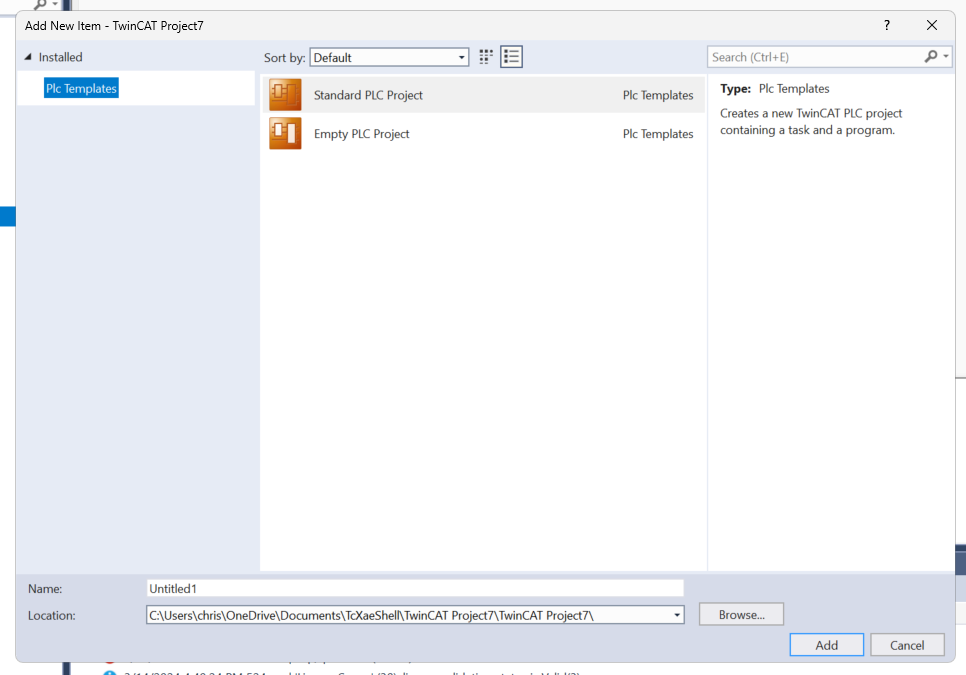This screenshot has width=966, height=675.
Task: Click the Type: Plc Templates description text
Action: coord(774,88)
